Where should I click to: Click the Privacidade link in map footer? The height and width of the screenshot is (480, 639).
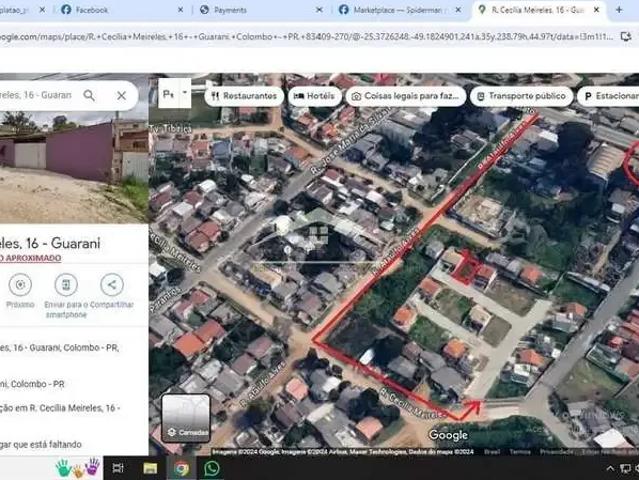click(557, 451)
